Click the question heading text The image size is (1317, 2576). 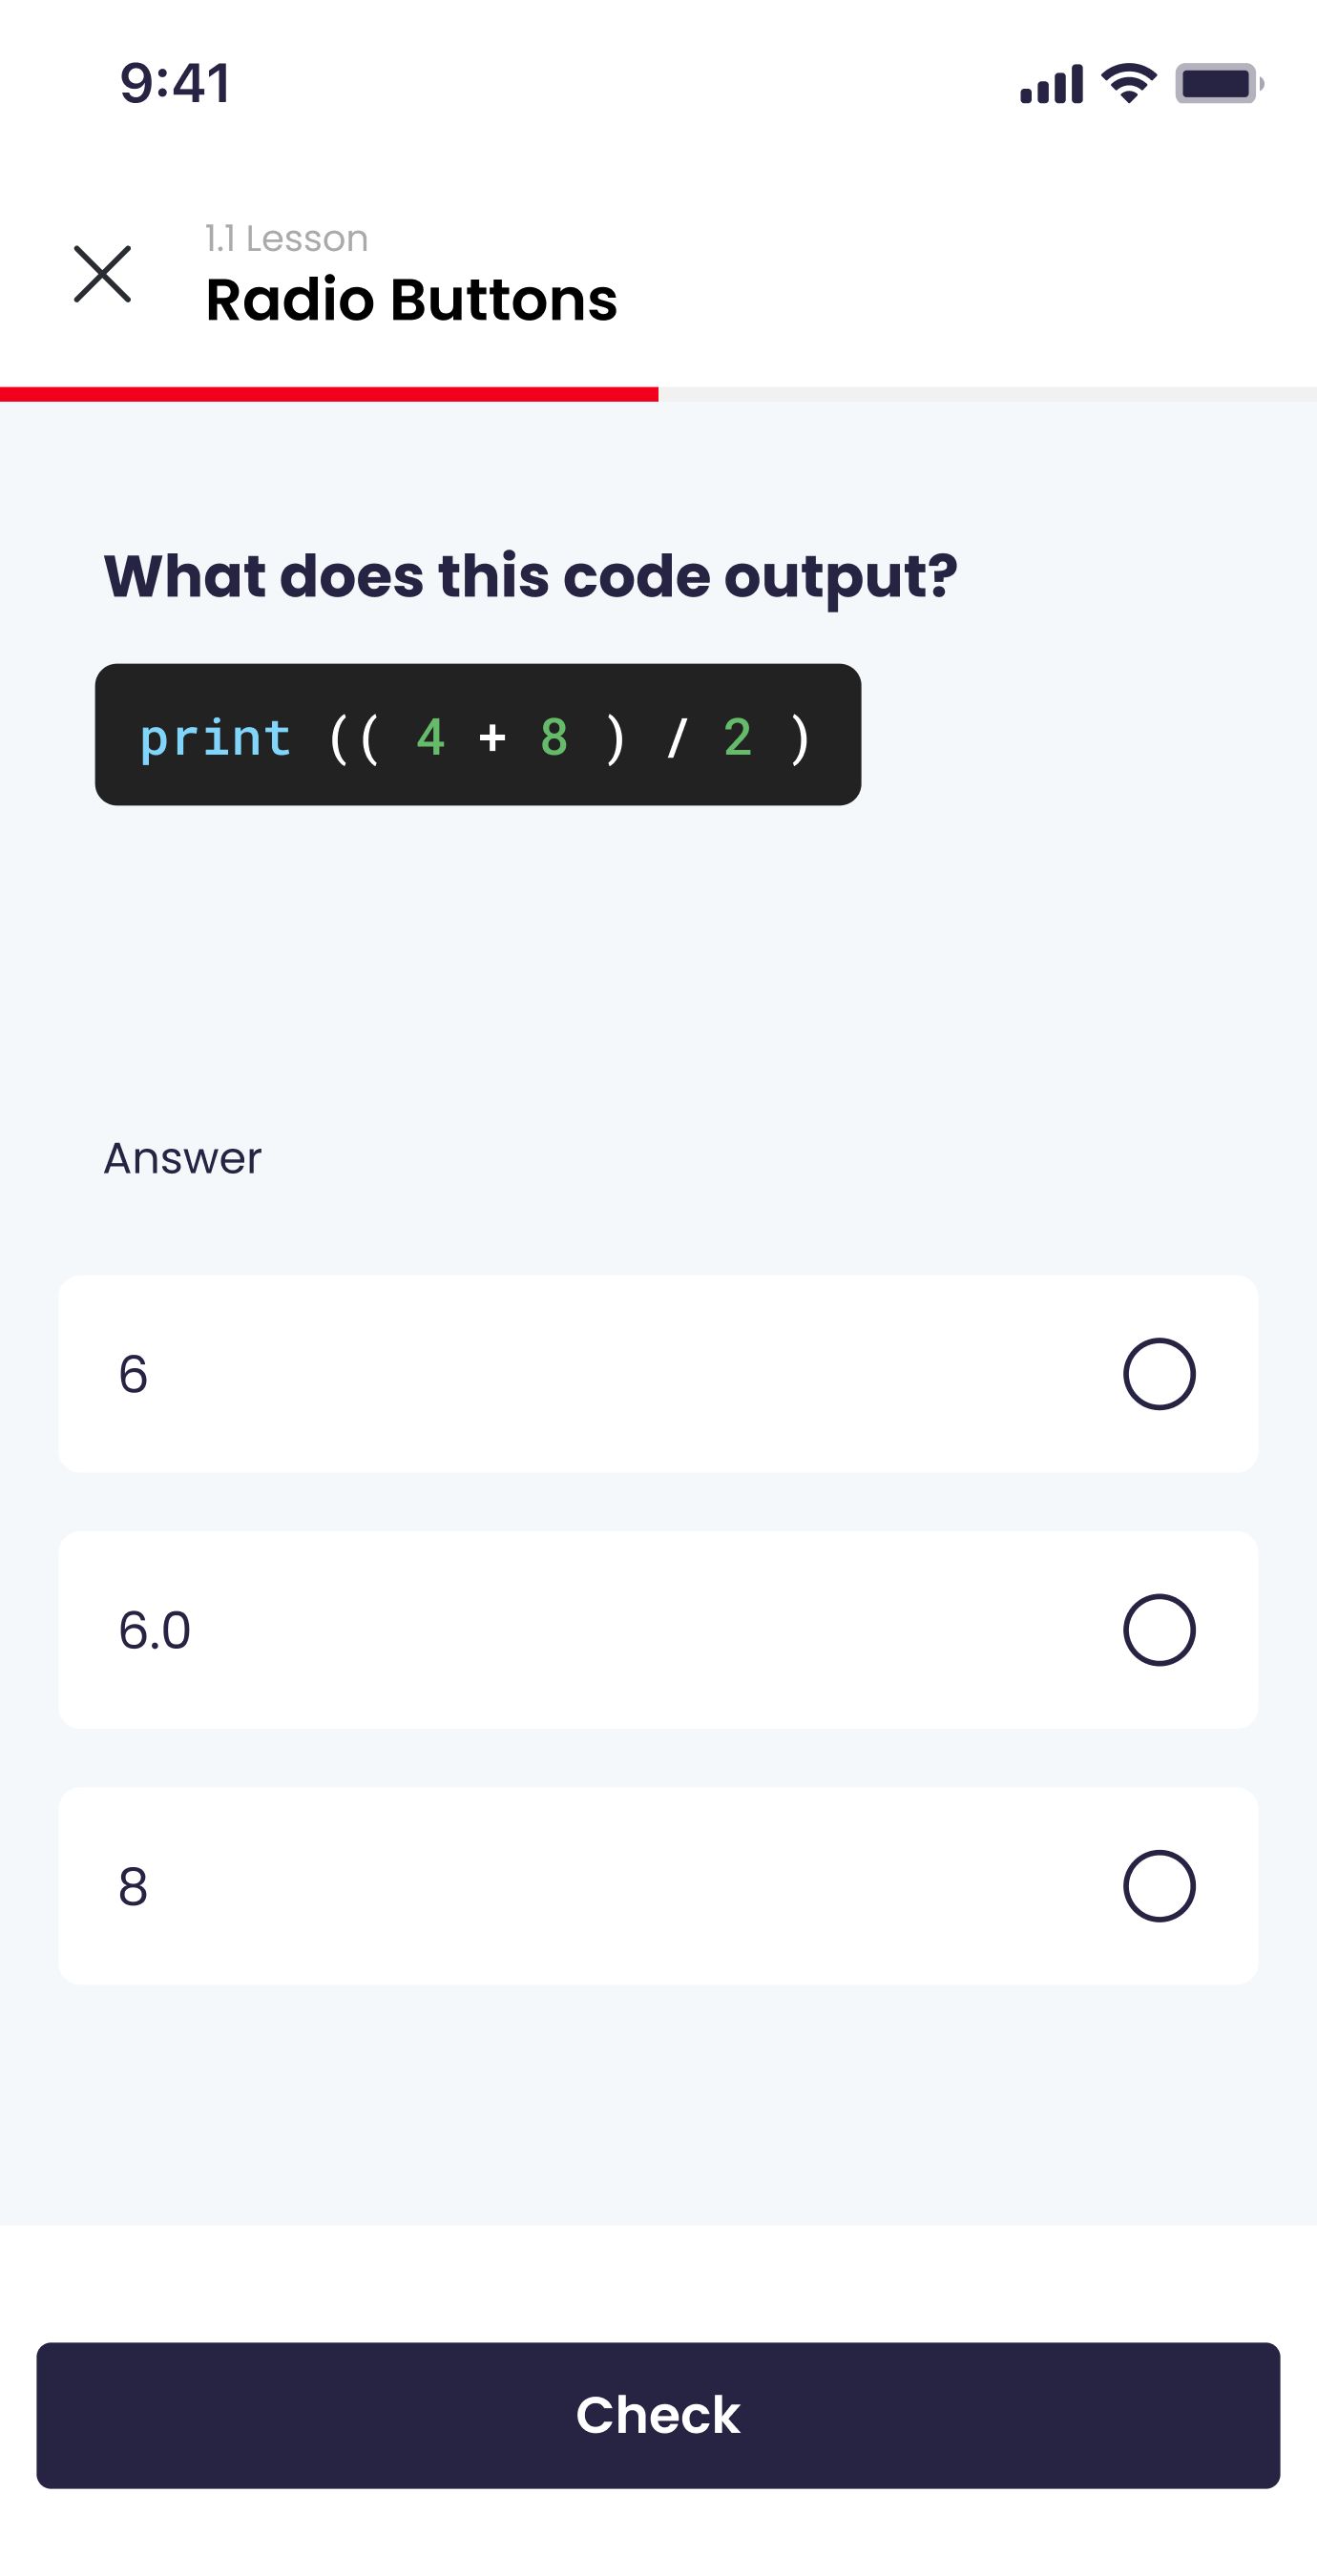pyautogui.click(x=531, y=578)
